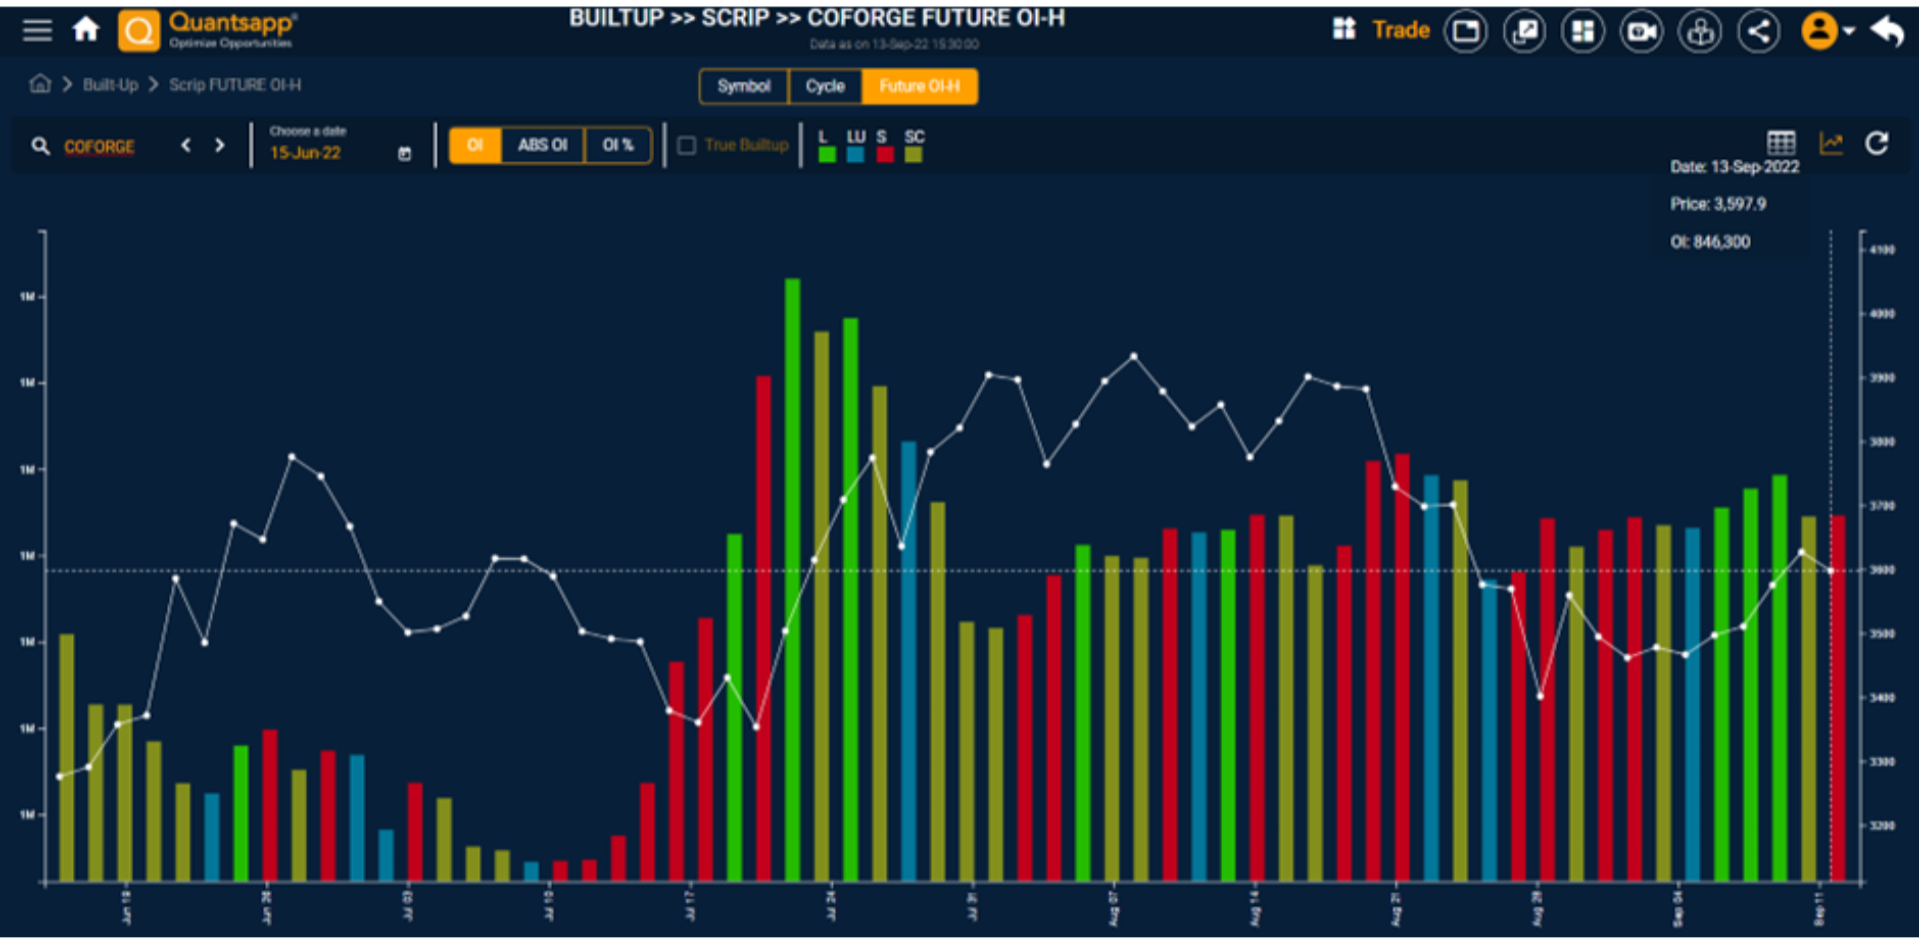Click the video tutorial camera icon
Image resolution: width=1920 pixels, height=945 pixels.
[x=1641, y=30]
